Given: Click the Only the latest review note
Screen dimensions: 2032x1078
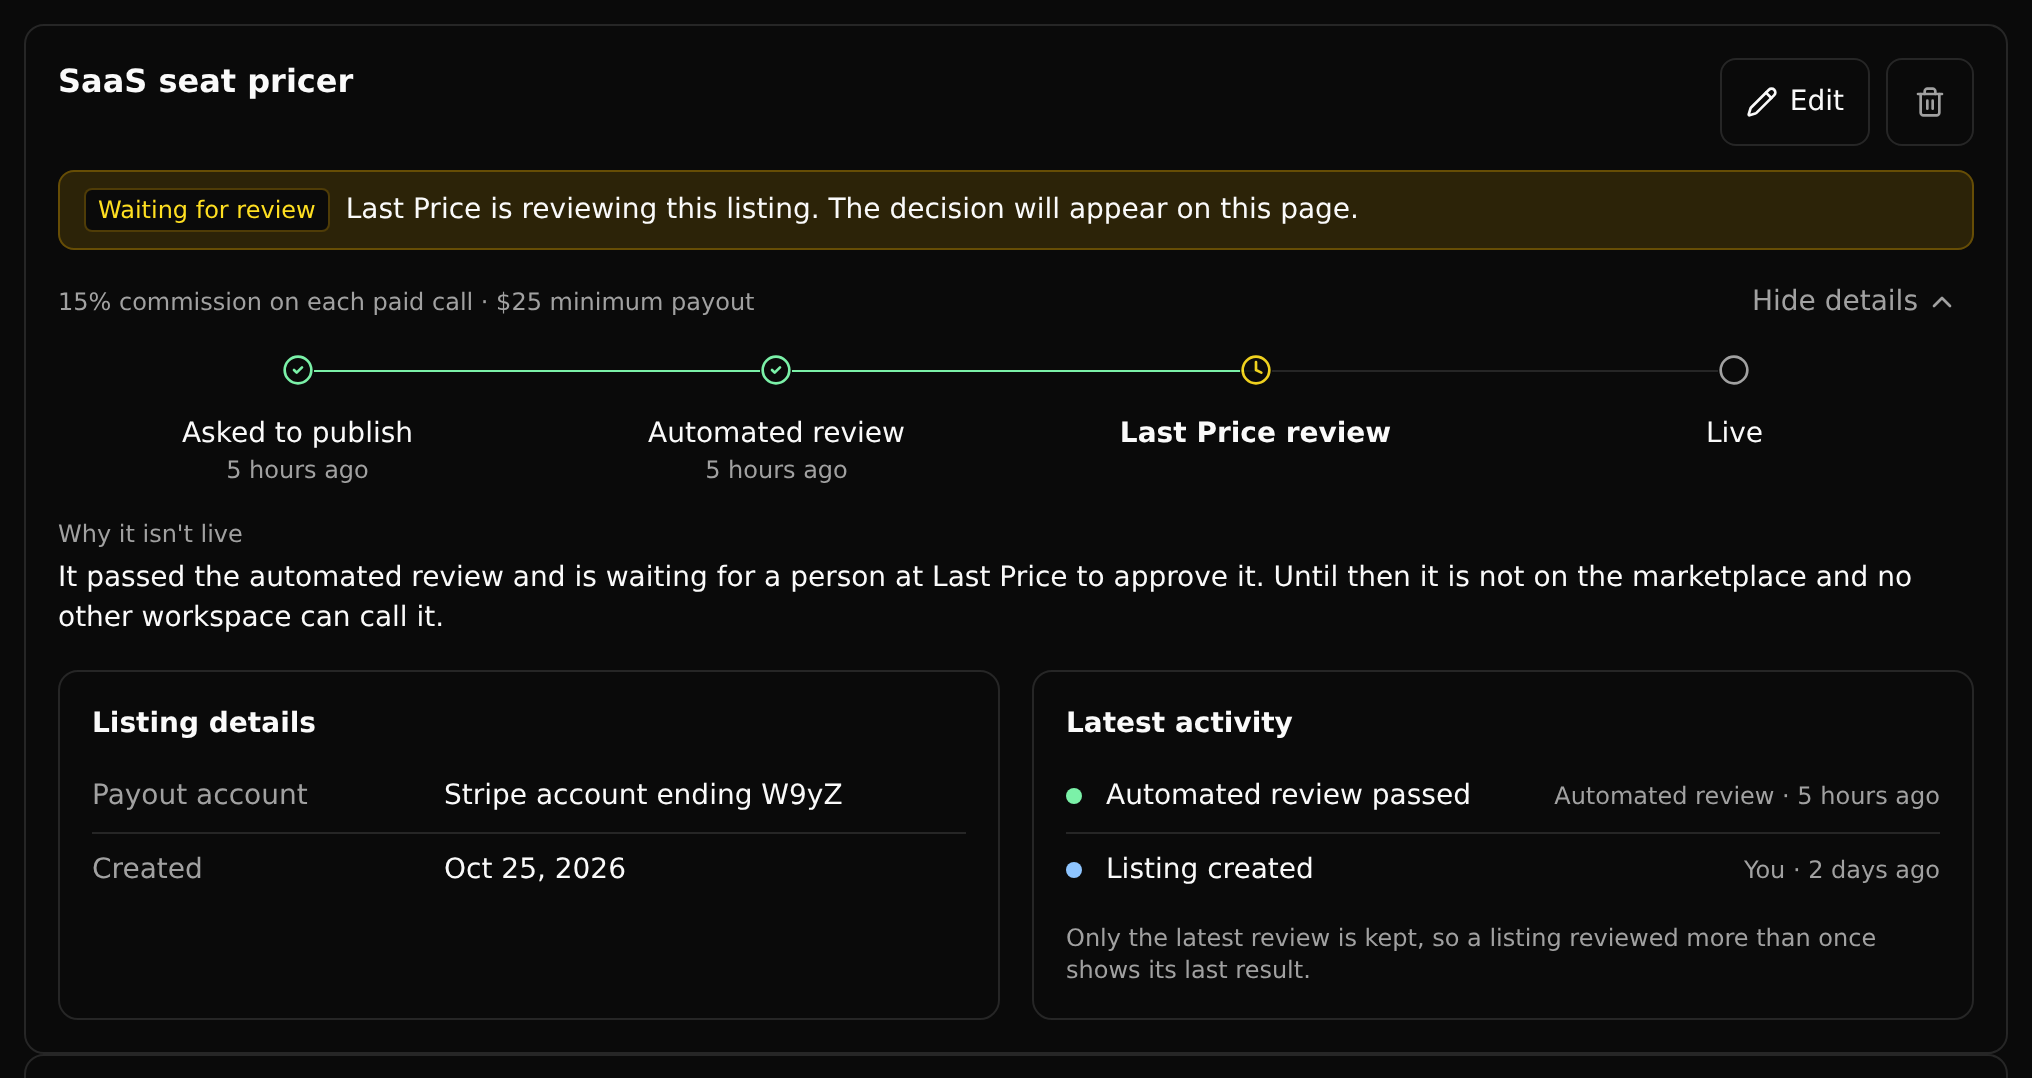Looking at the screenshot, I should coord(1471,954).
